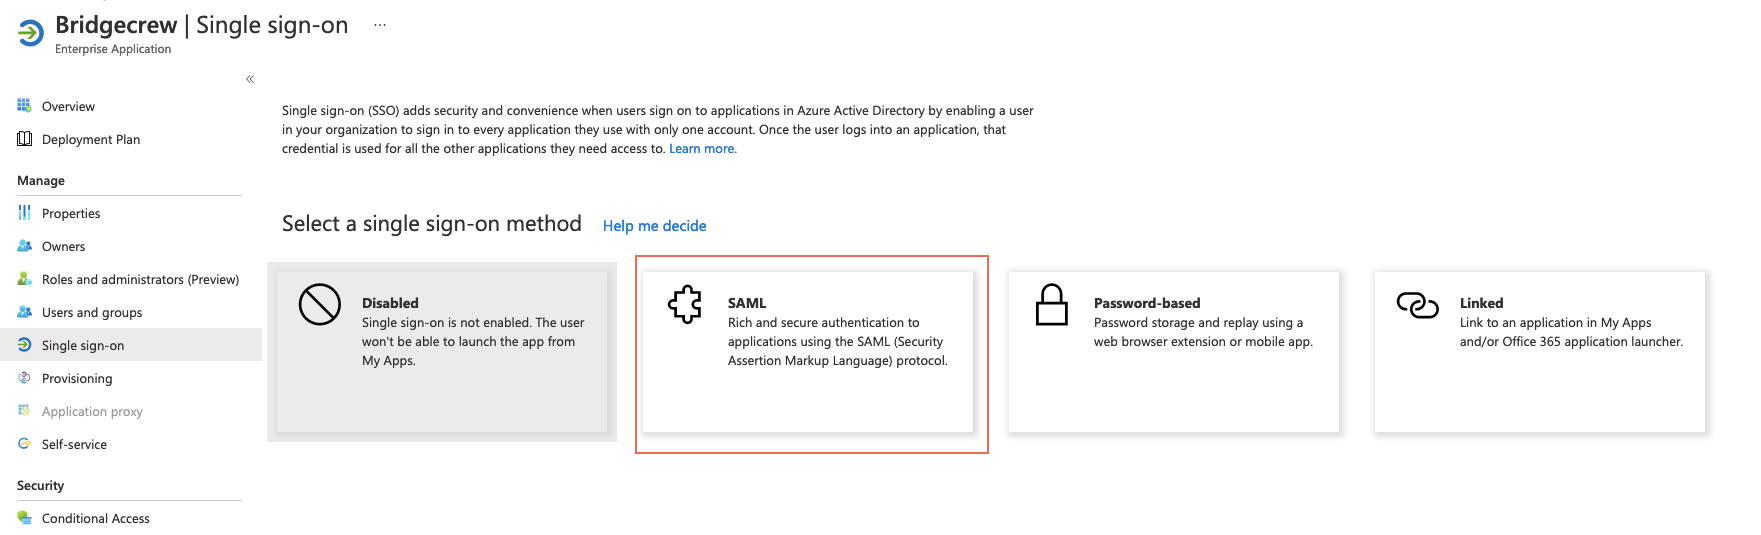Click the Password storage and replay description

(1203, 332)
